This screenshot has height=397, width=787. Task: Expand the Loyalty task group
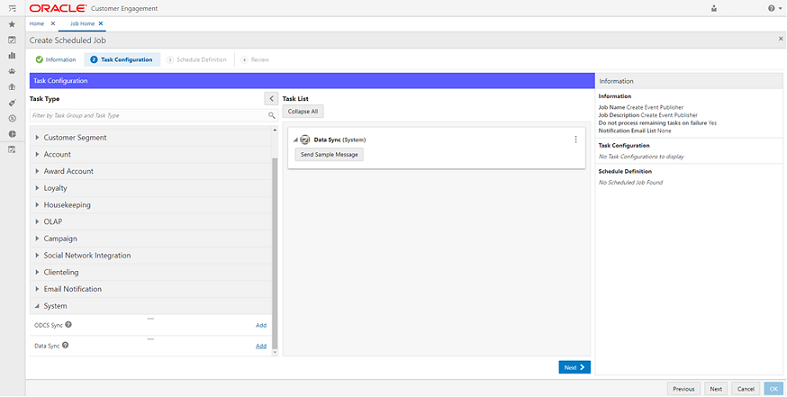(x=37, y=188)
